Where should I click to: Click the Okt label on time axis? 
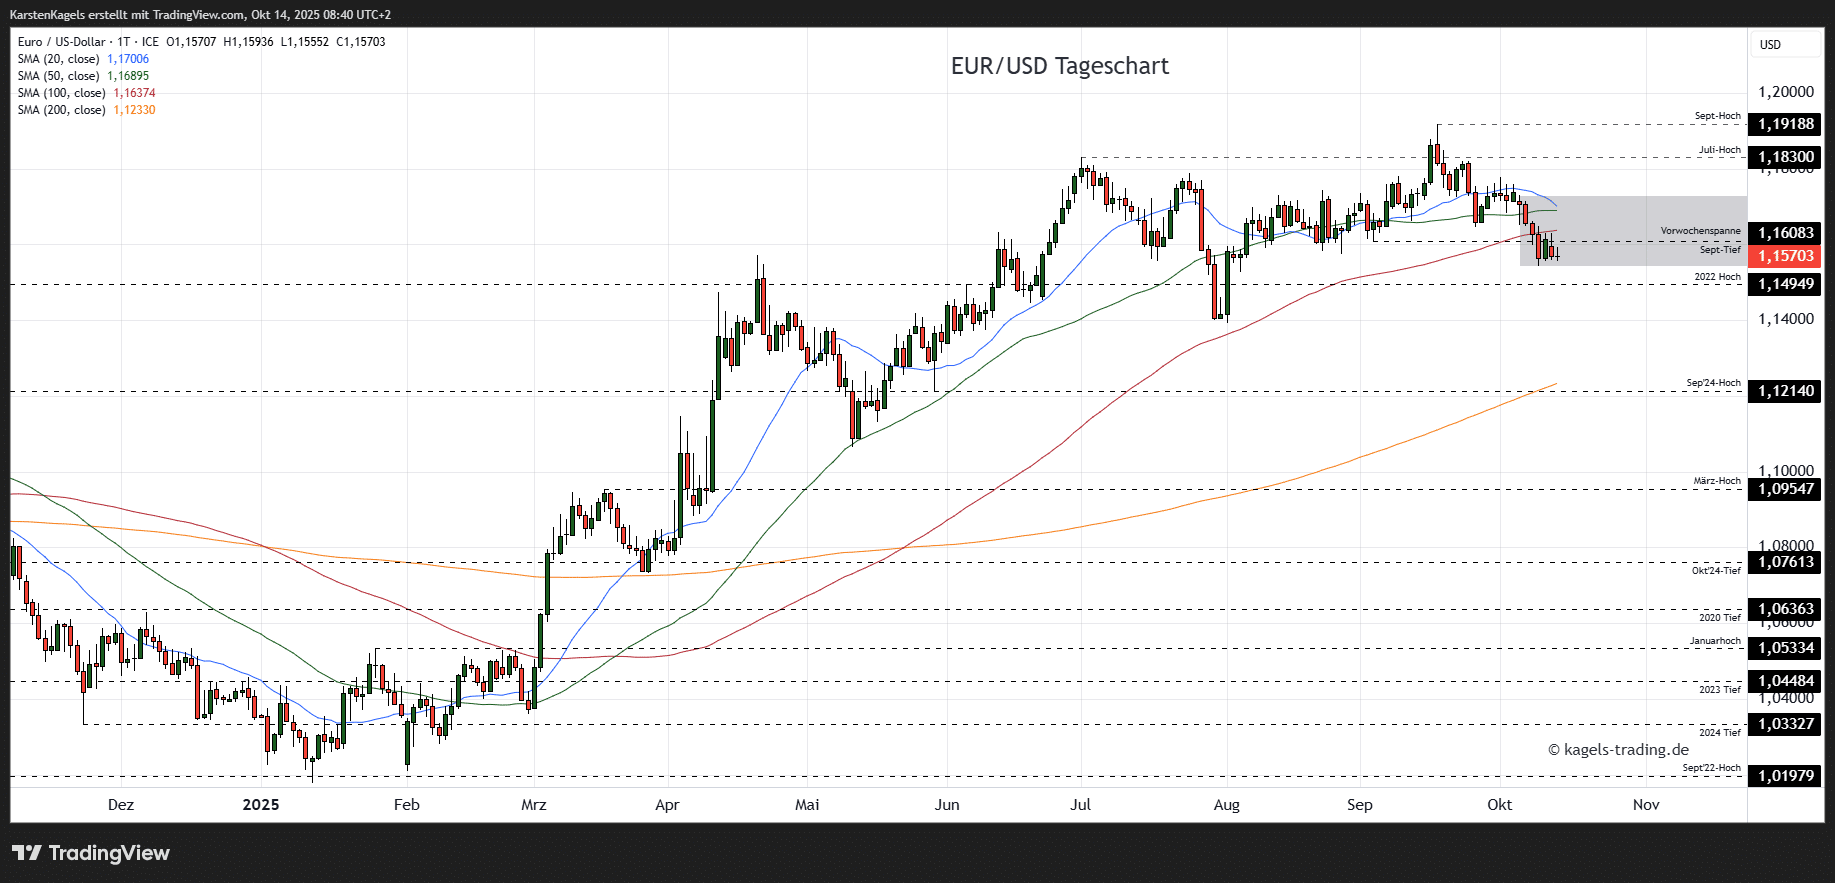click(1499, 805)
